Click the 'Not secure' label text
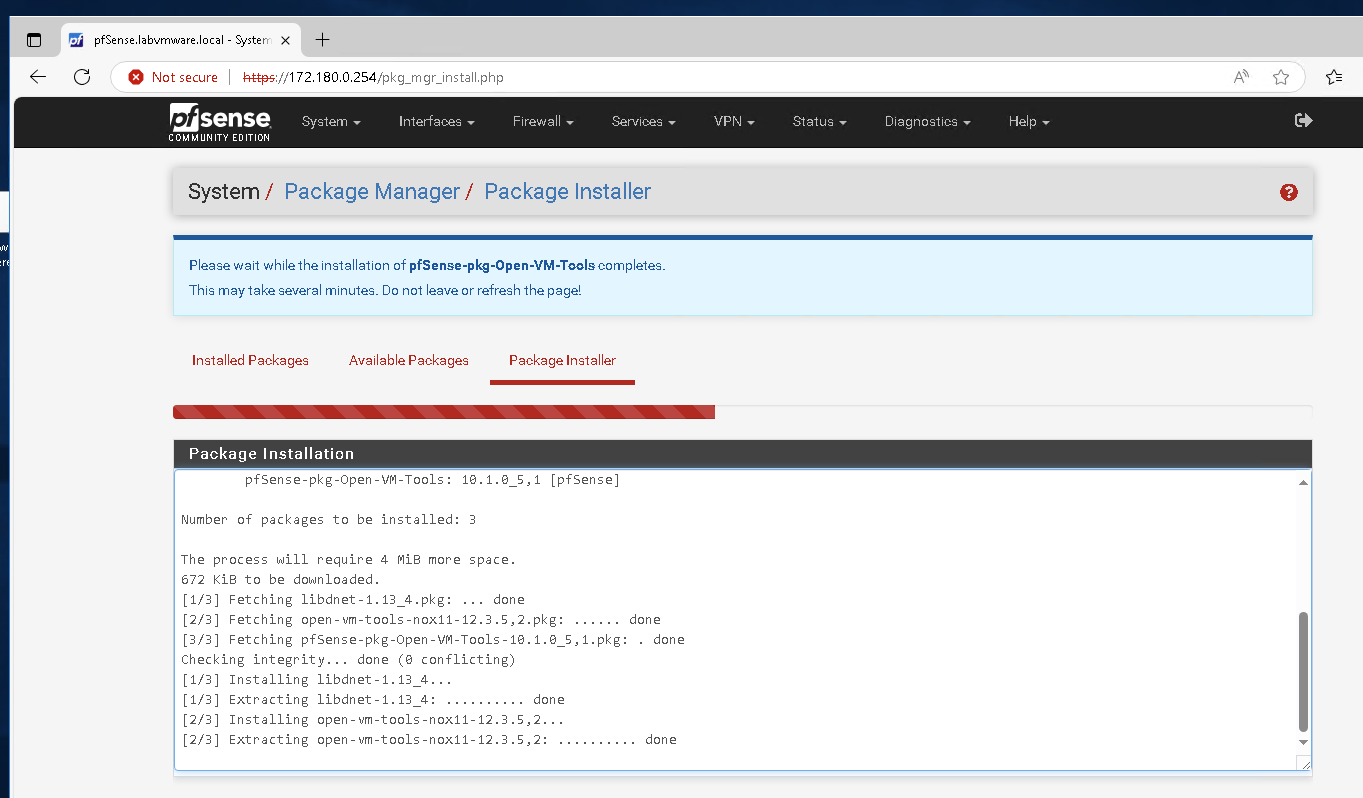The width and height of the screenshot is (1363, 798). pyautogui.click(x=185, y=77)
